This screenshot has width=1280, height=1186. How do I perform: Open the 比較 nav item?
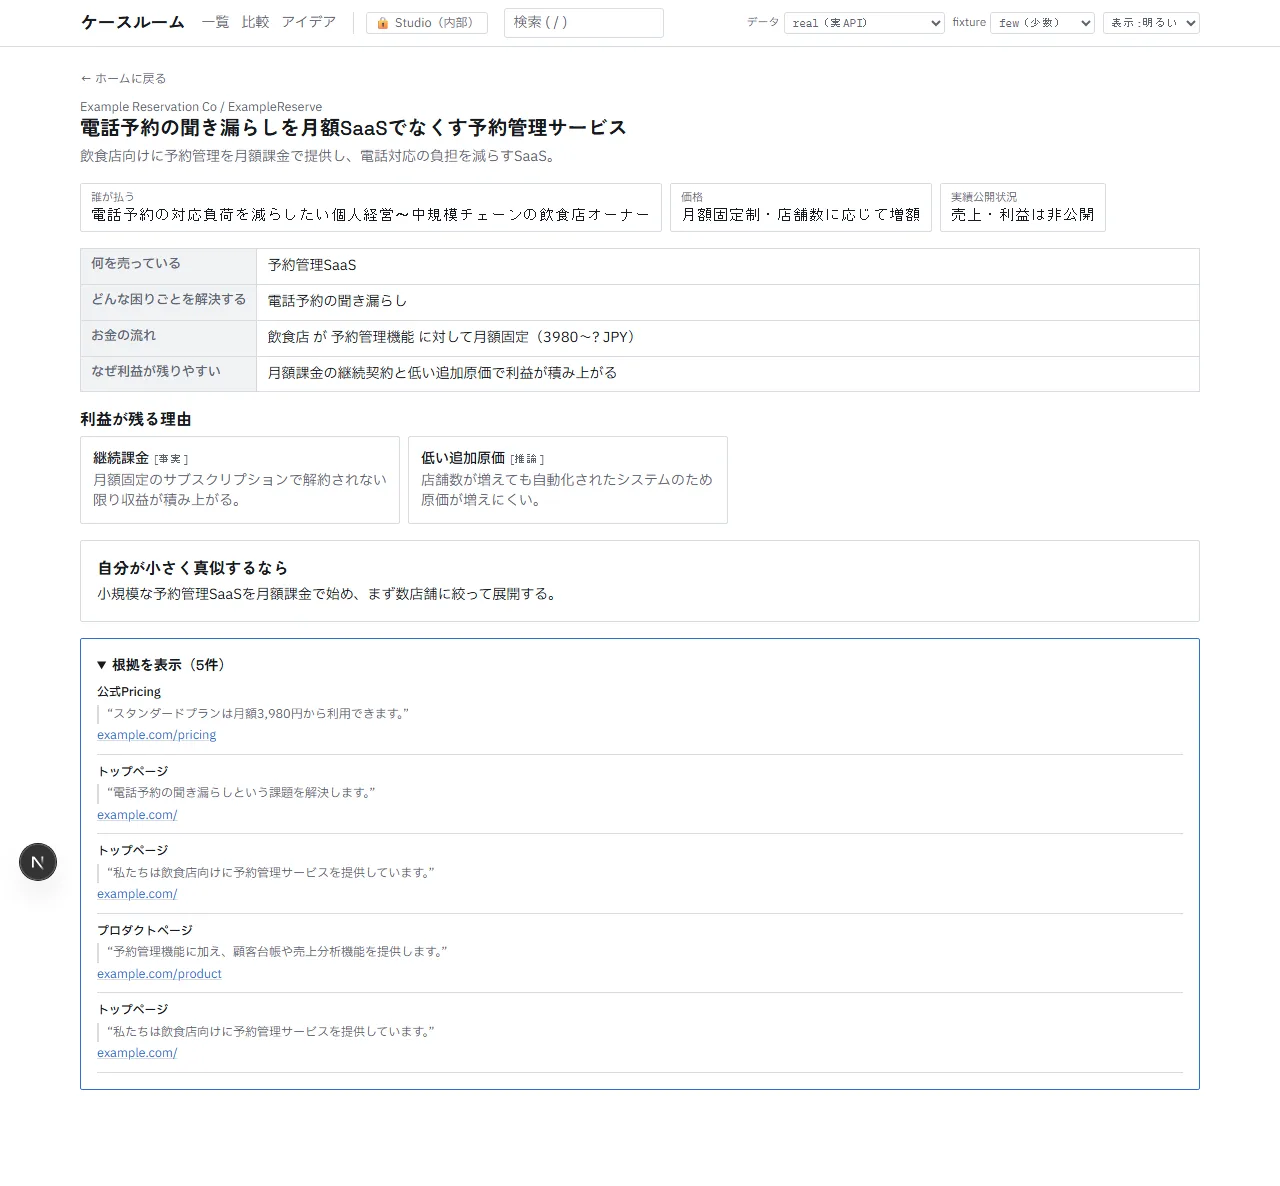click(255, 22)
